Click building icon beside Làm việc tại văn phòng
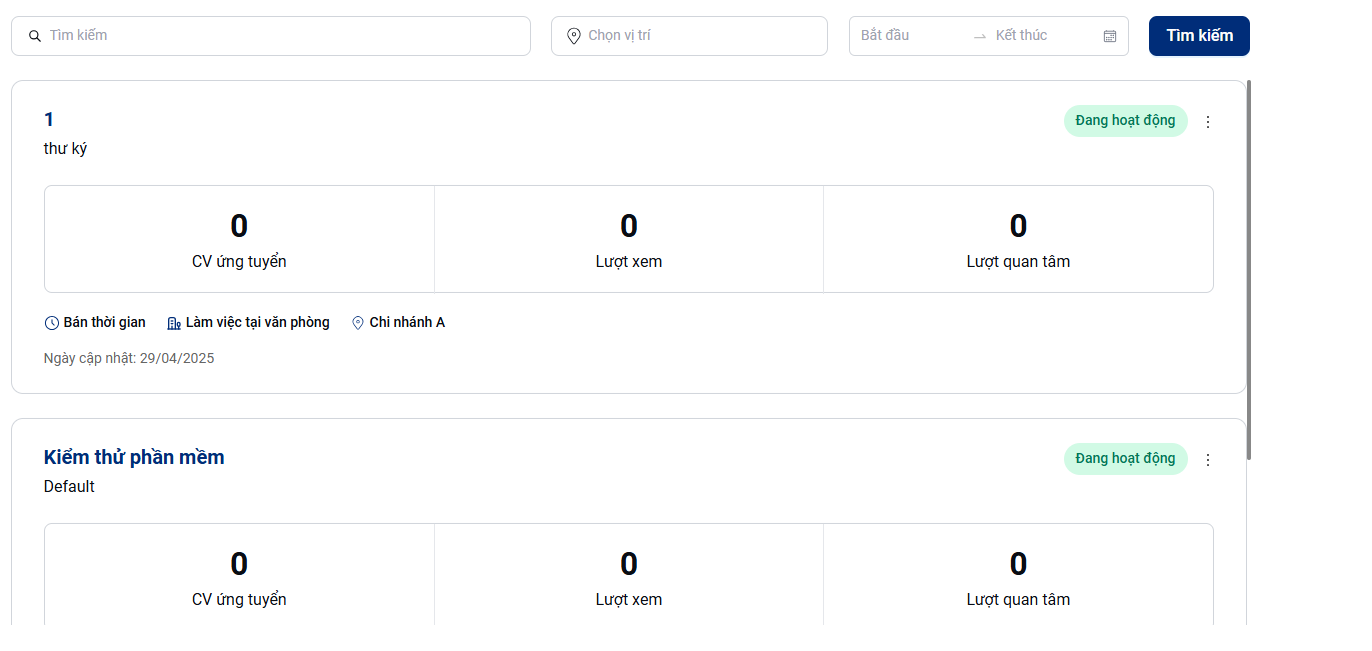1372x651 pixels. point(174,323)
